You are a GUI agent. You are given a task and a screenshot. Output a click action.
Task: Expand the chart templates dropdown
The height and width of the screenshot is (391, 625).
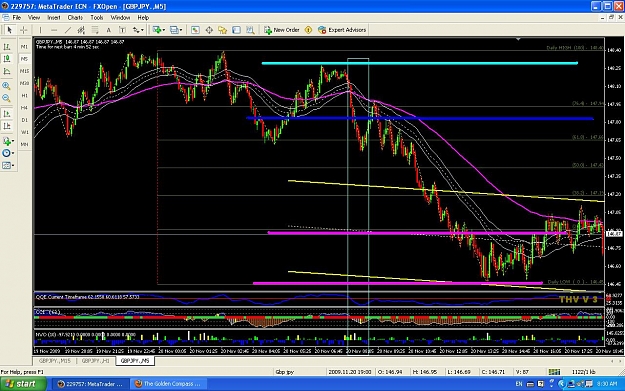tap(8, 165)
